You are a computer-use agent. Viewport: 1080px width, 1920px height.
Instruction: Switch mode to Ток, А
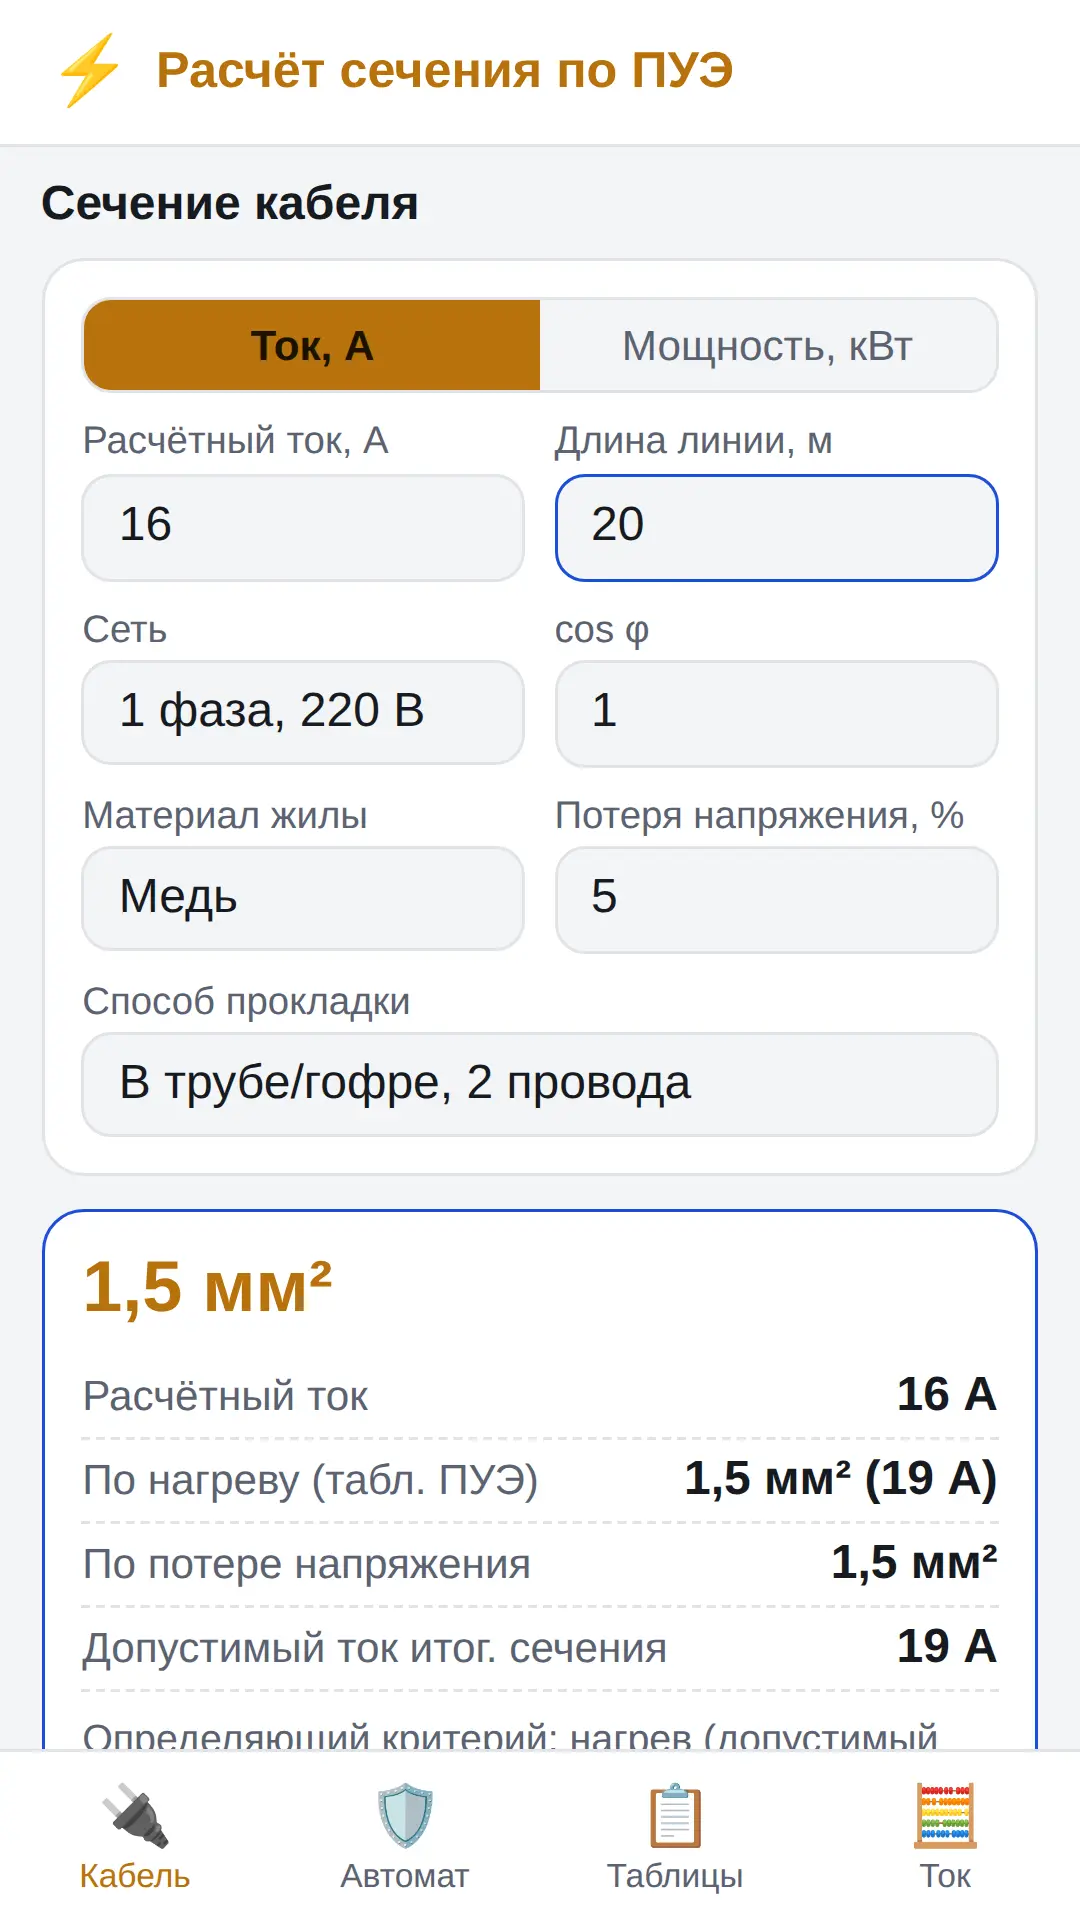tap(312, 346)
